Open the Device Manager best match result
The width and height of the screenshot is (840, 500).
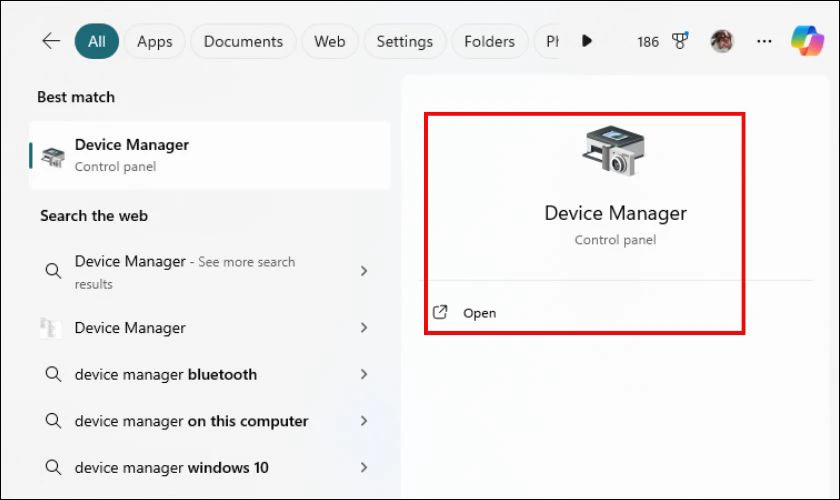click(210, 155)
